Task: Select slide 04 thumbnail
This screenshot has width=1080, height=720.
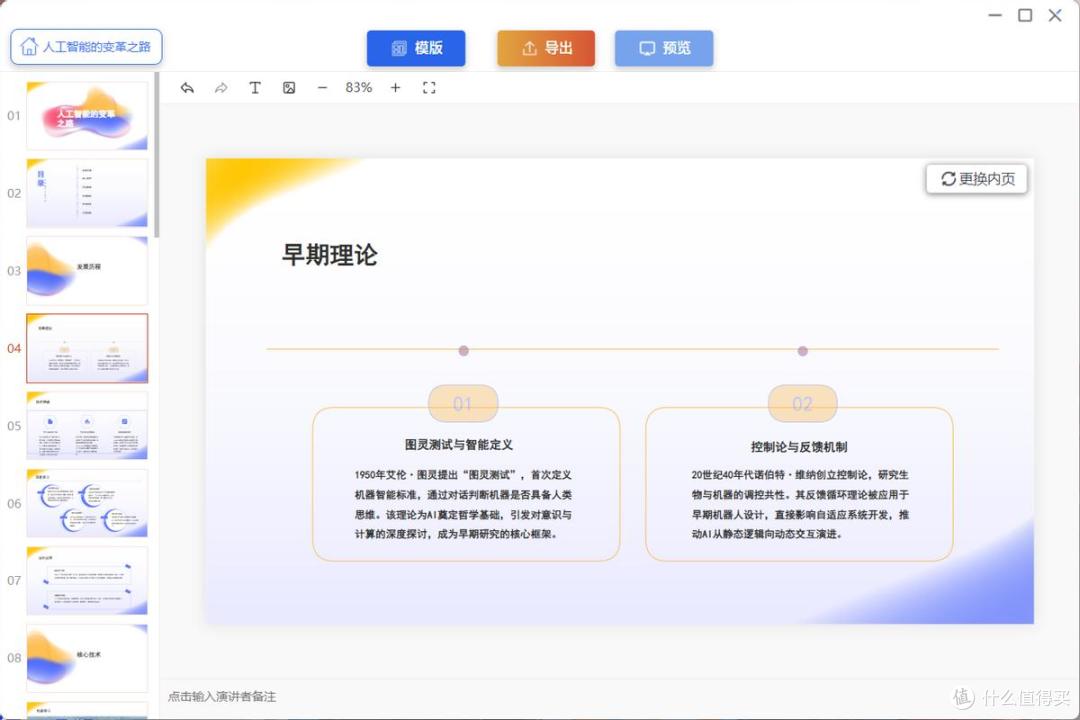Action: point(87,348)
